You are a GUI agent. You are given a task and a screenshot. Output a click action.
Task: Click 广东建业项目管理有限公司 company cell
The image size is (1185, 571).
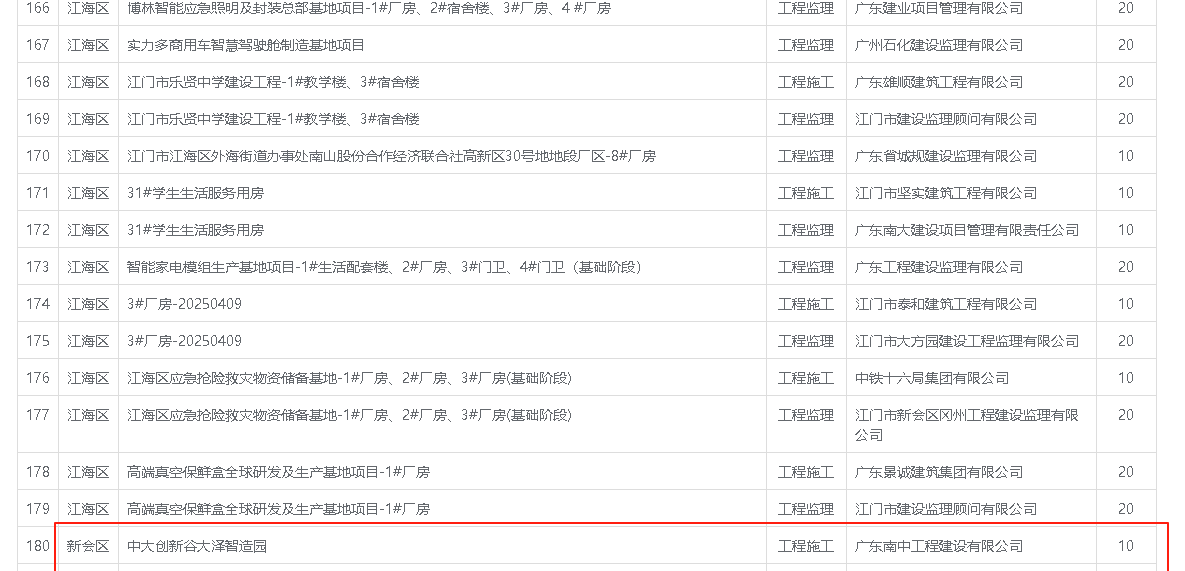pos(939,8)
